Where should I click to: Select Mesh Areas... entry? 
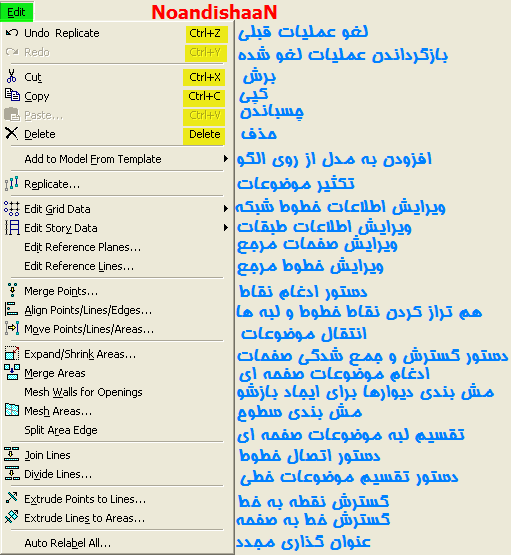[58, 411]
